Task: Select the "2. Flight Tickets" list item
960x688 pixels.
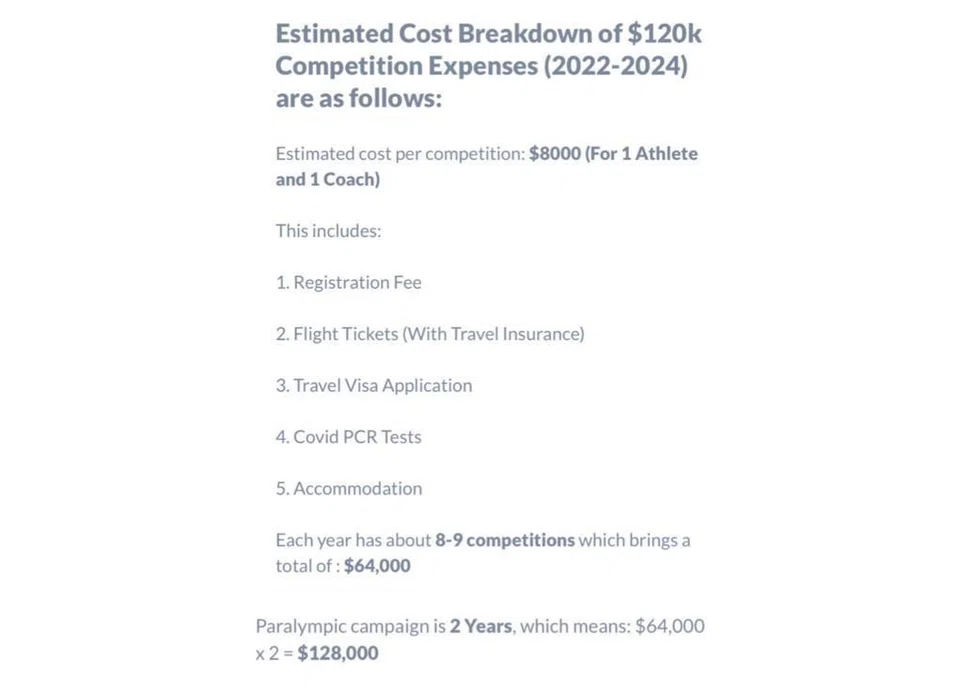Action: click(337, 334)
